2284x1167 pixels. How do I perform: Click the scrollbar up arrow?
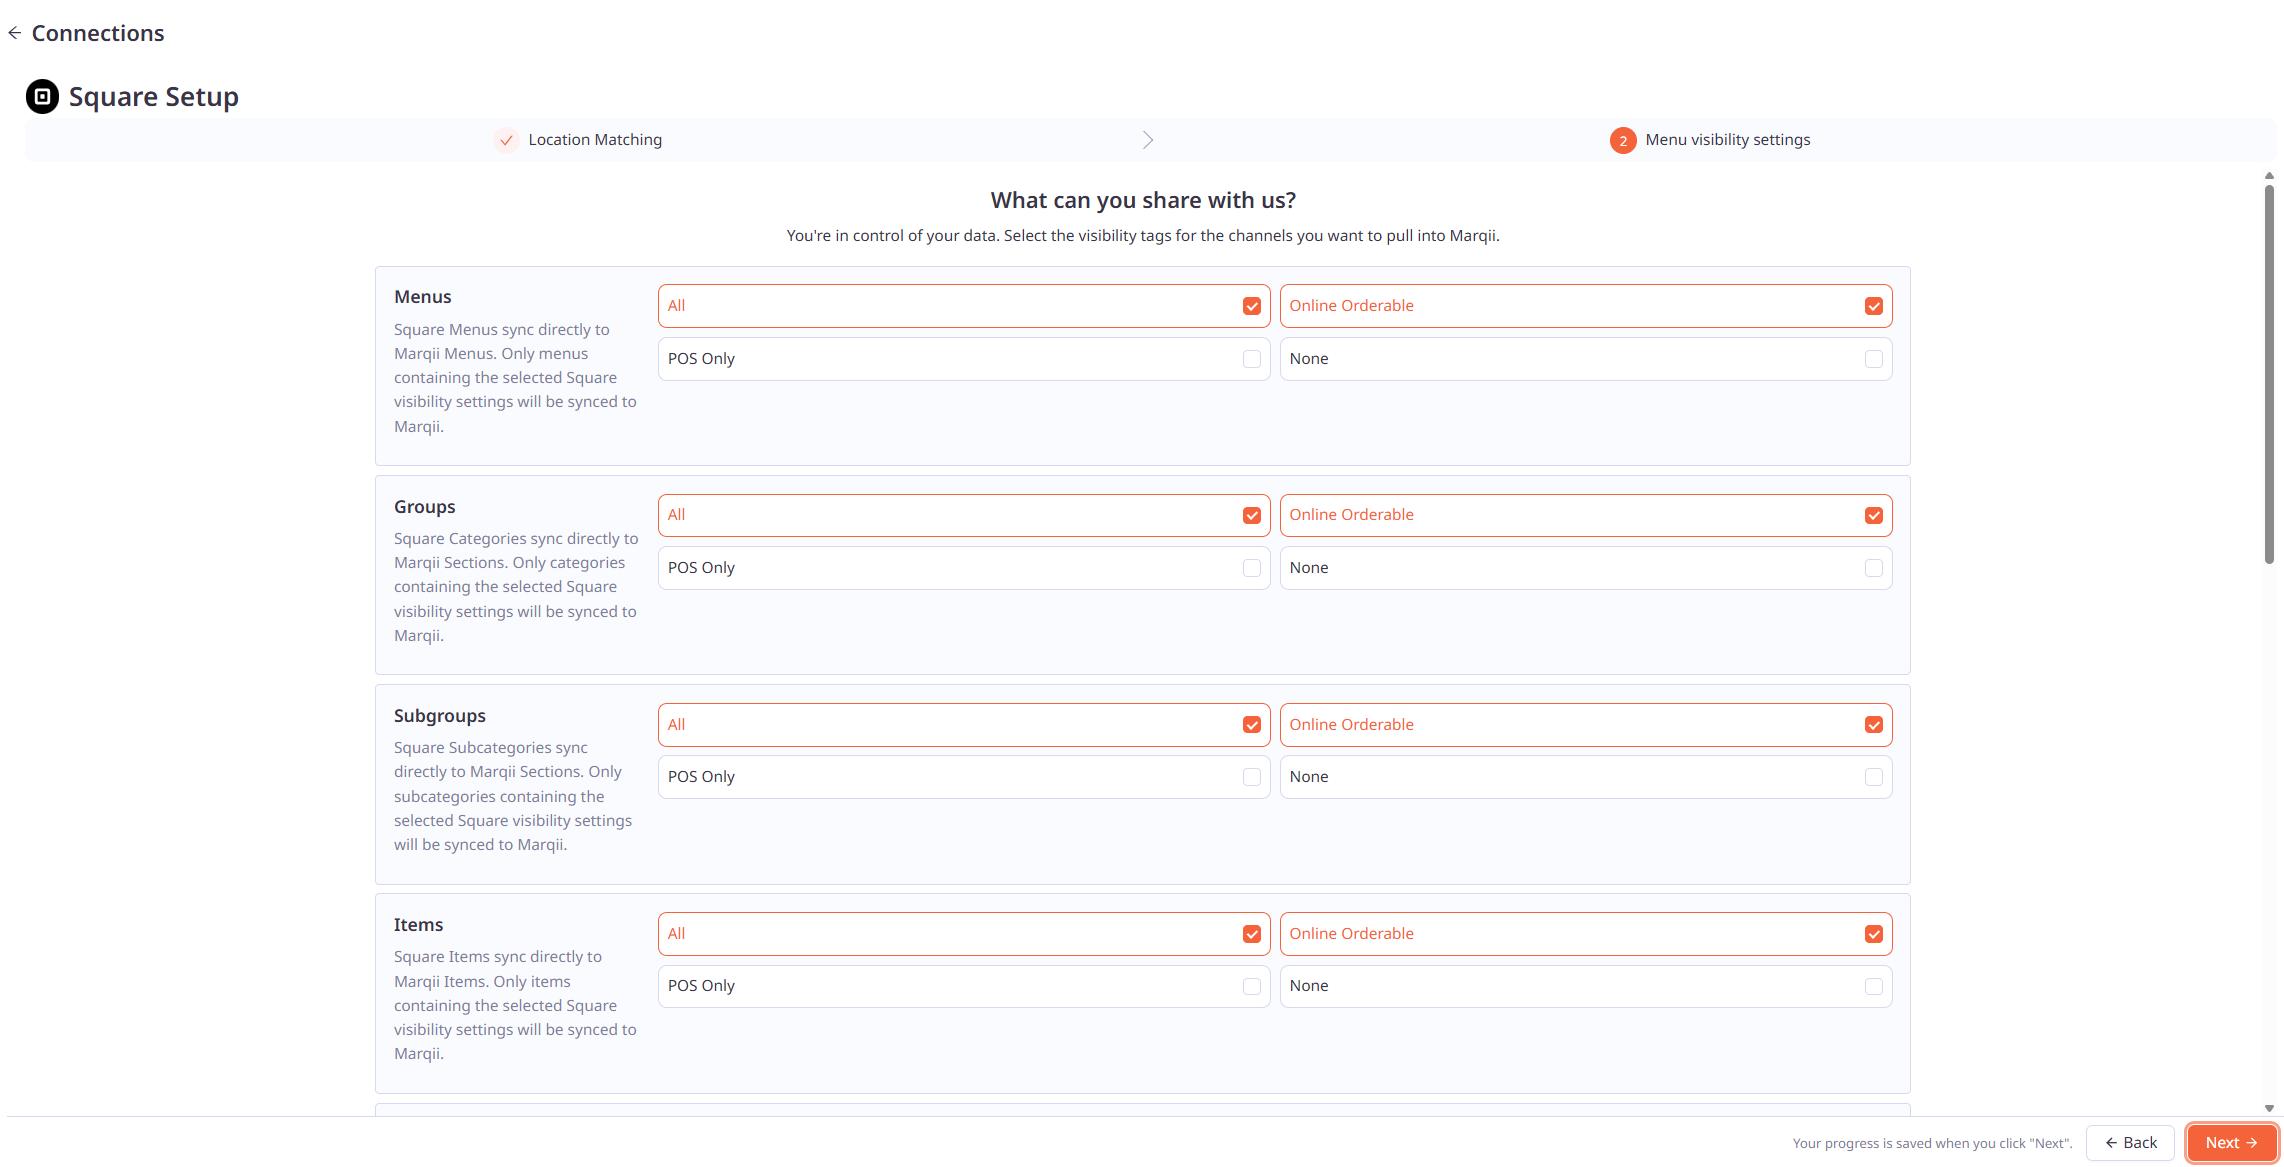click(2269, 176)
